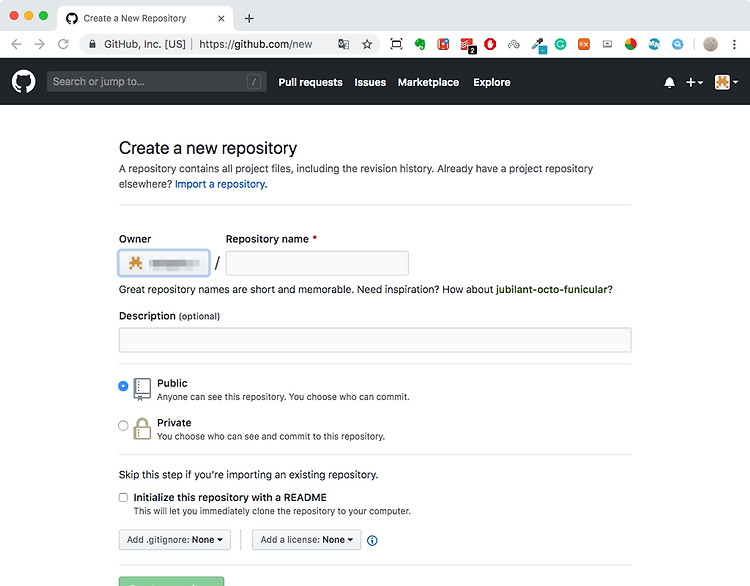Image resolution: width=750 pixels, height=586 pixels.
Task: Open the profile avatar menu in the GitHub header
Action: click(x=726, y=82)
